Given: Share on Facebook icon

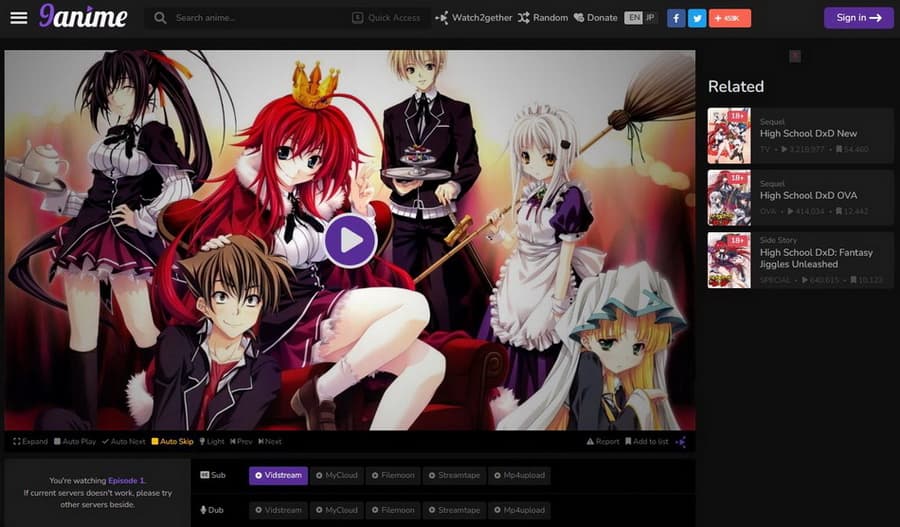Looking at the screenshot, I should [x=676, y=18].
